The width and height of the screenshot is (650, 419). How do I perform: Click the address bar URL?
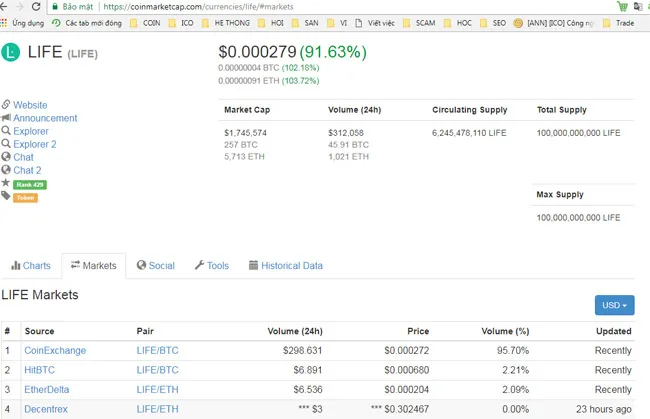click(x=198, y=7)
